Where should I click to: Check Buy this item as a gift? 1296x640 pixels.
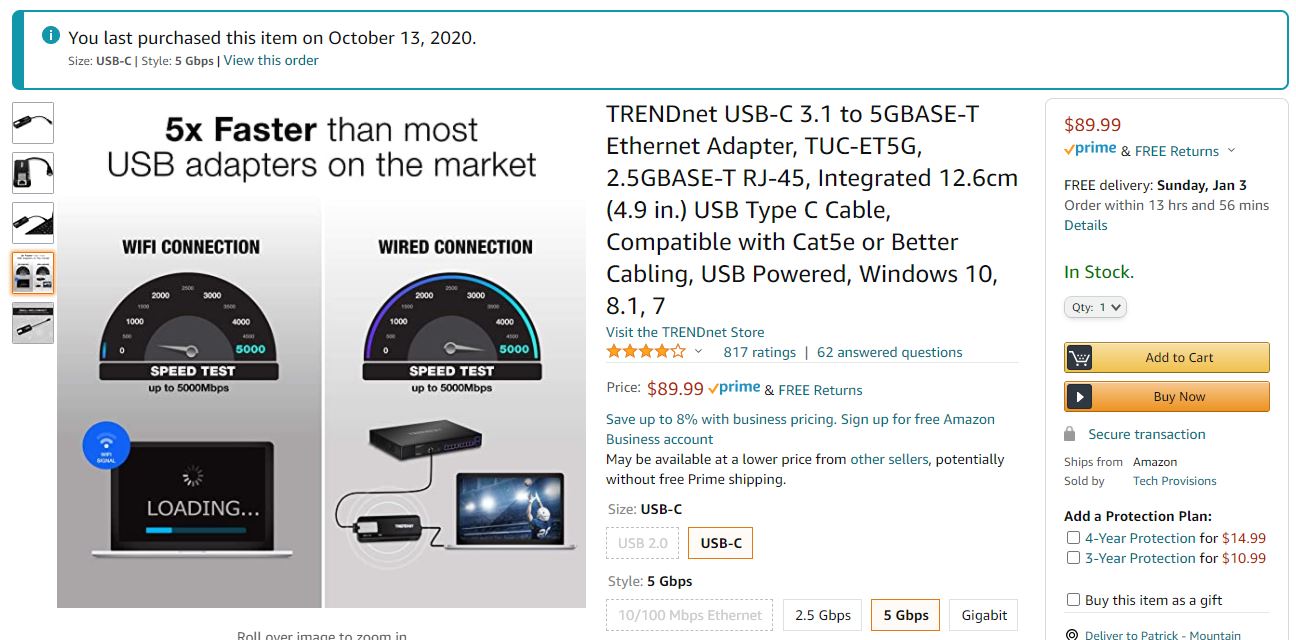[1073, 600]
